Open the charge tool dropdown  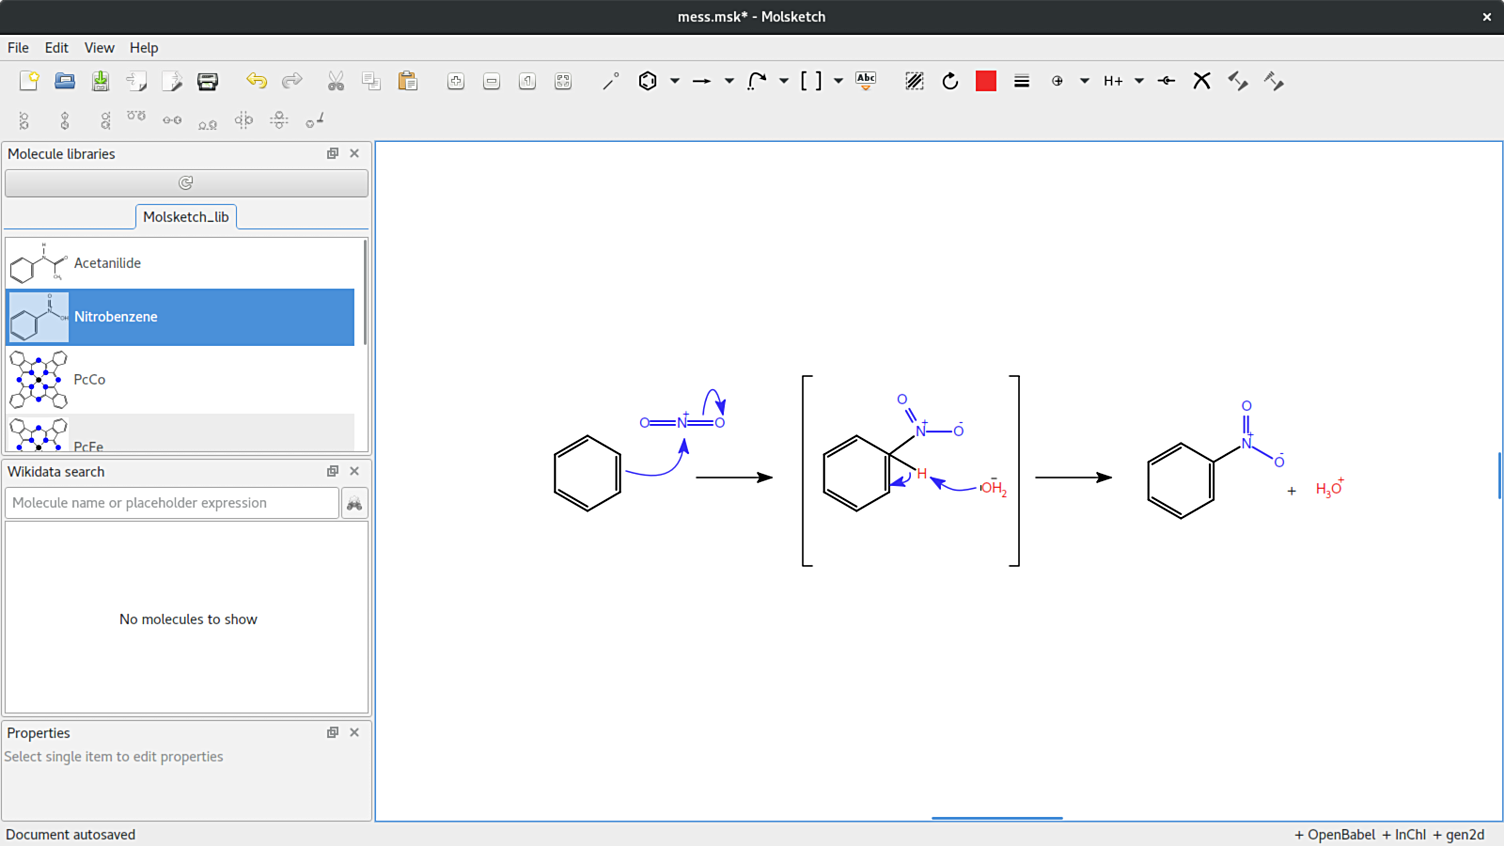1084,81
